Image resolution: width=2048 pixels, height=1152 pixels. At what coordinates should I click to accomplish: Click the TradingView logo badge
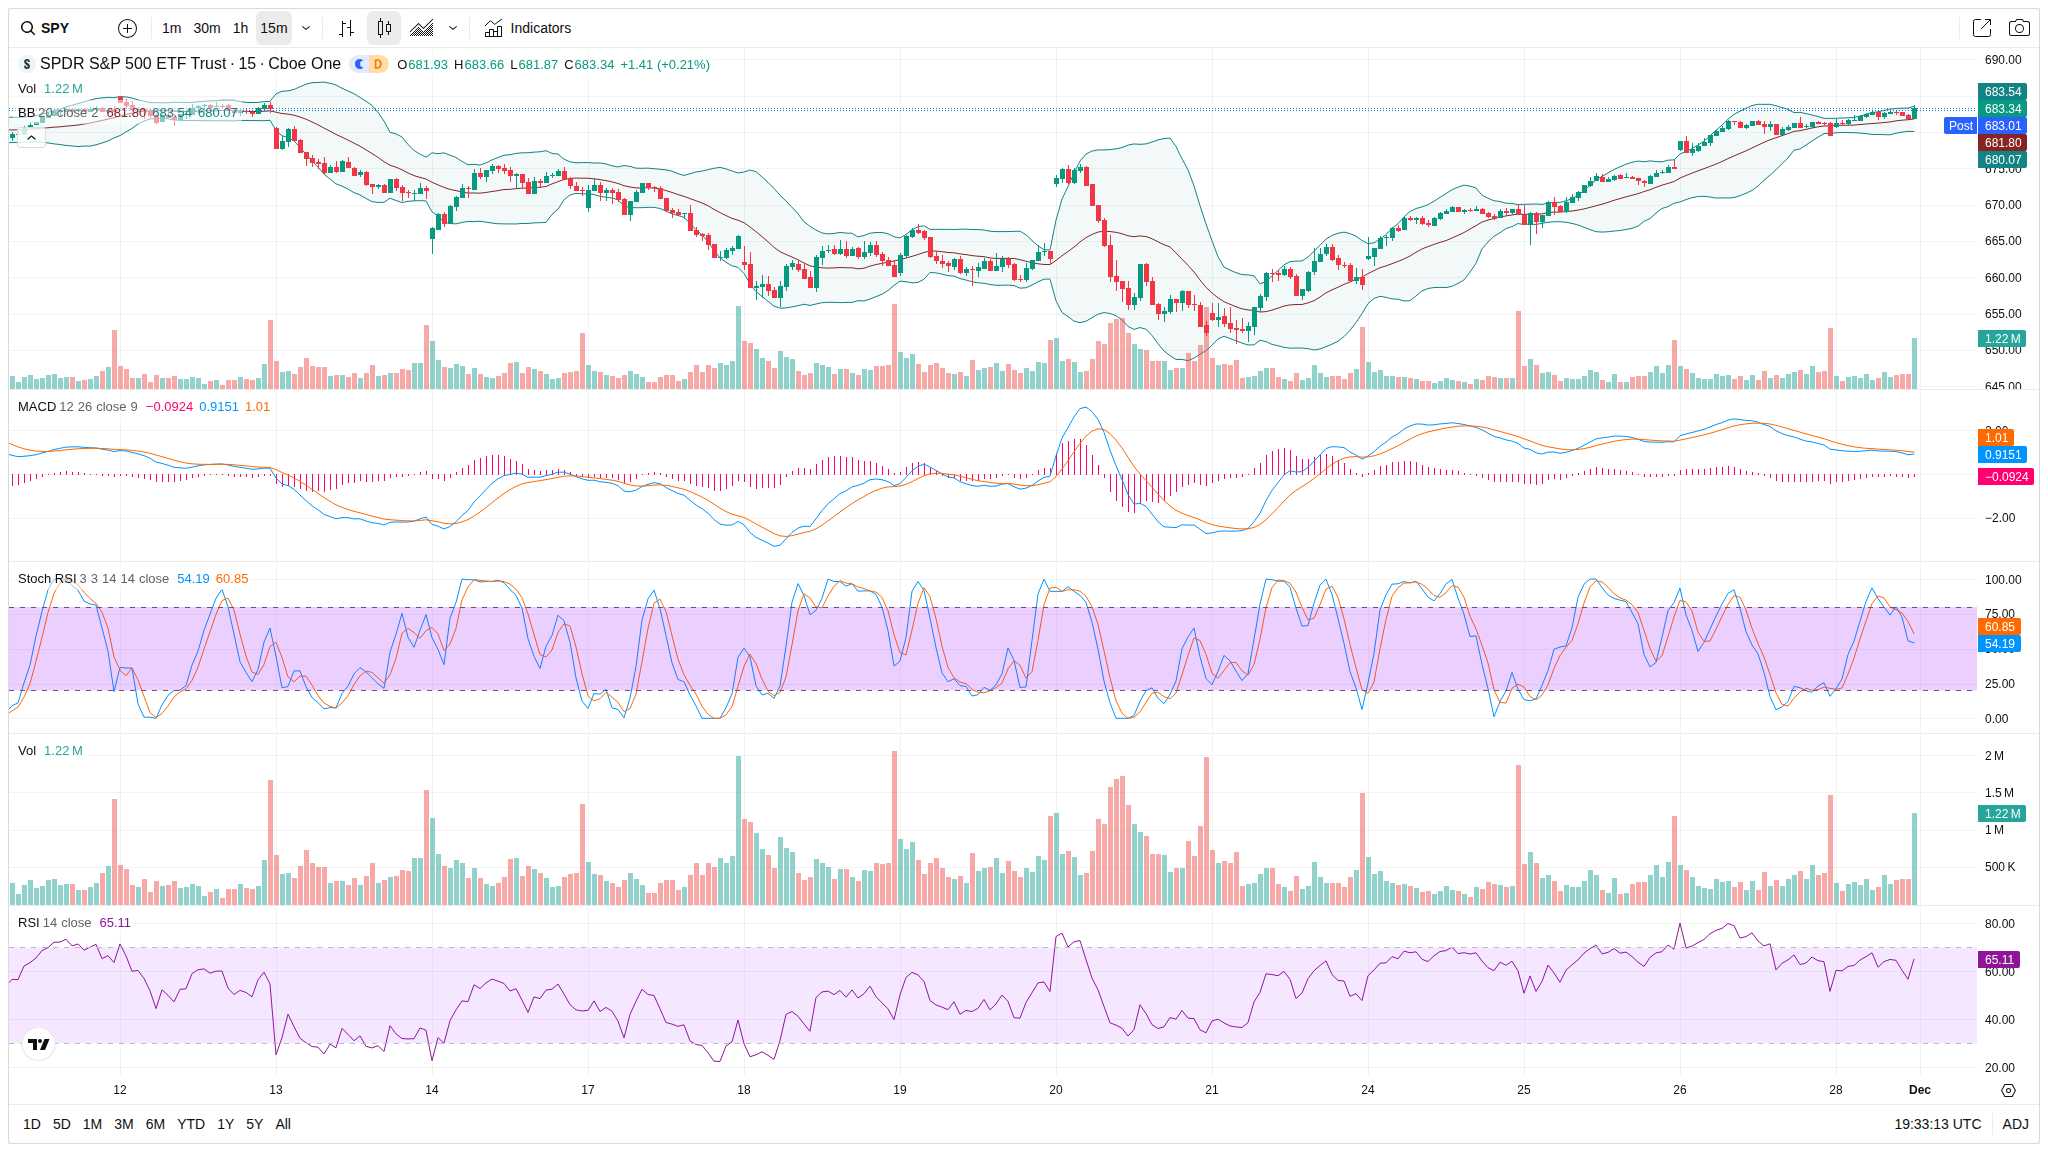pos(39,1044)
